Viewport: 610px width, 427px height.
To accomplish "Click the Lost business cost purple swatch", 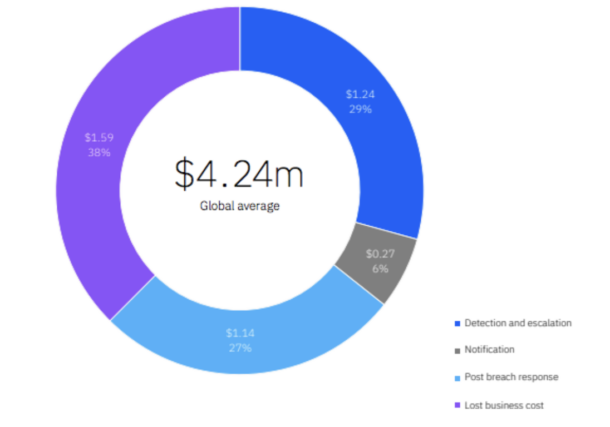I will tap(458, 405).
